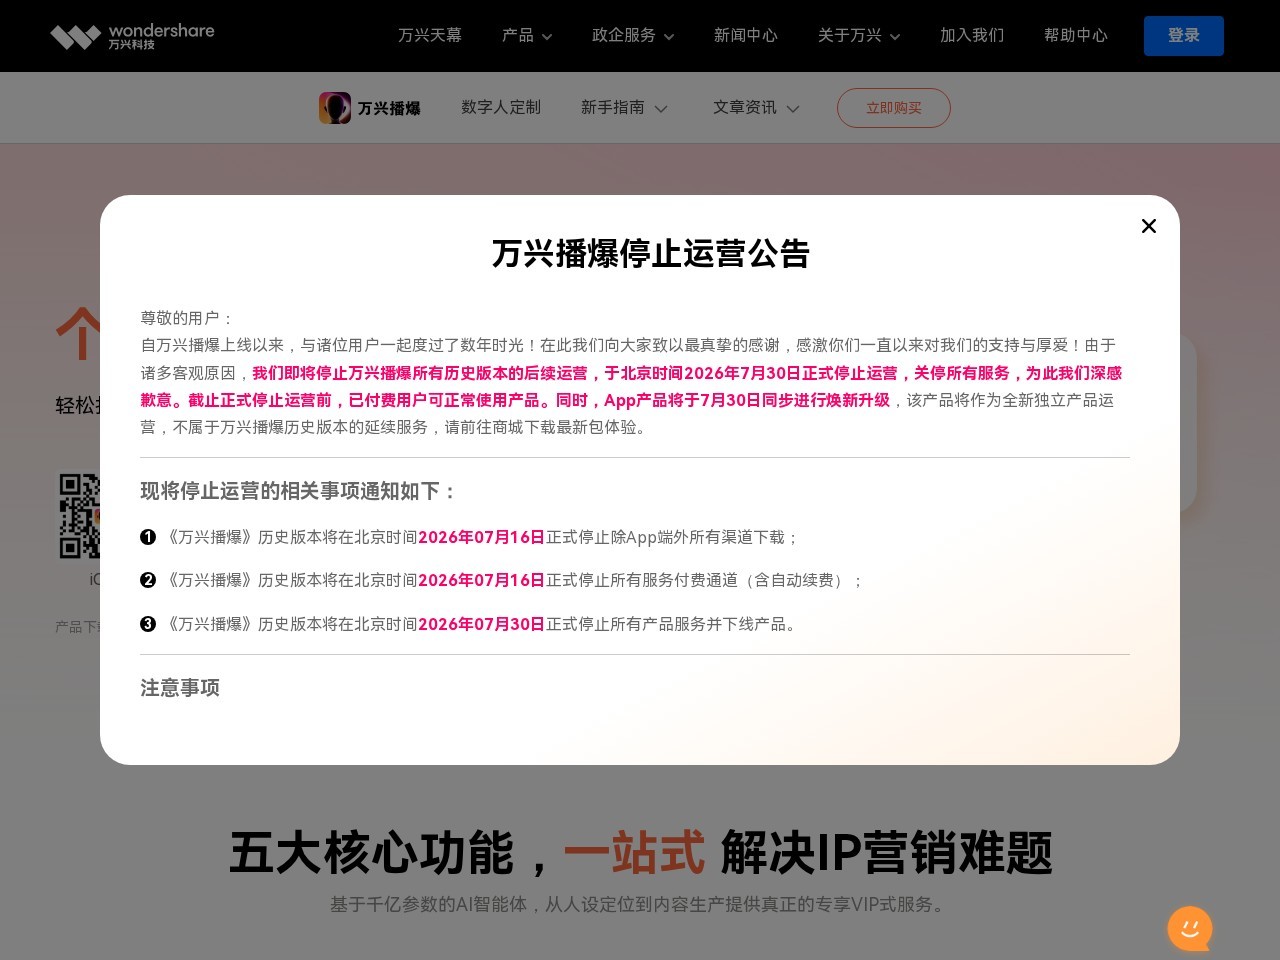This screenshot has width=1280, height=960.
Task: Expand the 关于万兴 dropdown menu
Action: (x=859, y=35)
